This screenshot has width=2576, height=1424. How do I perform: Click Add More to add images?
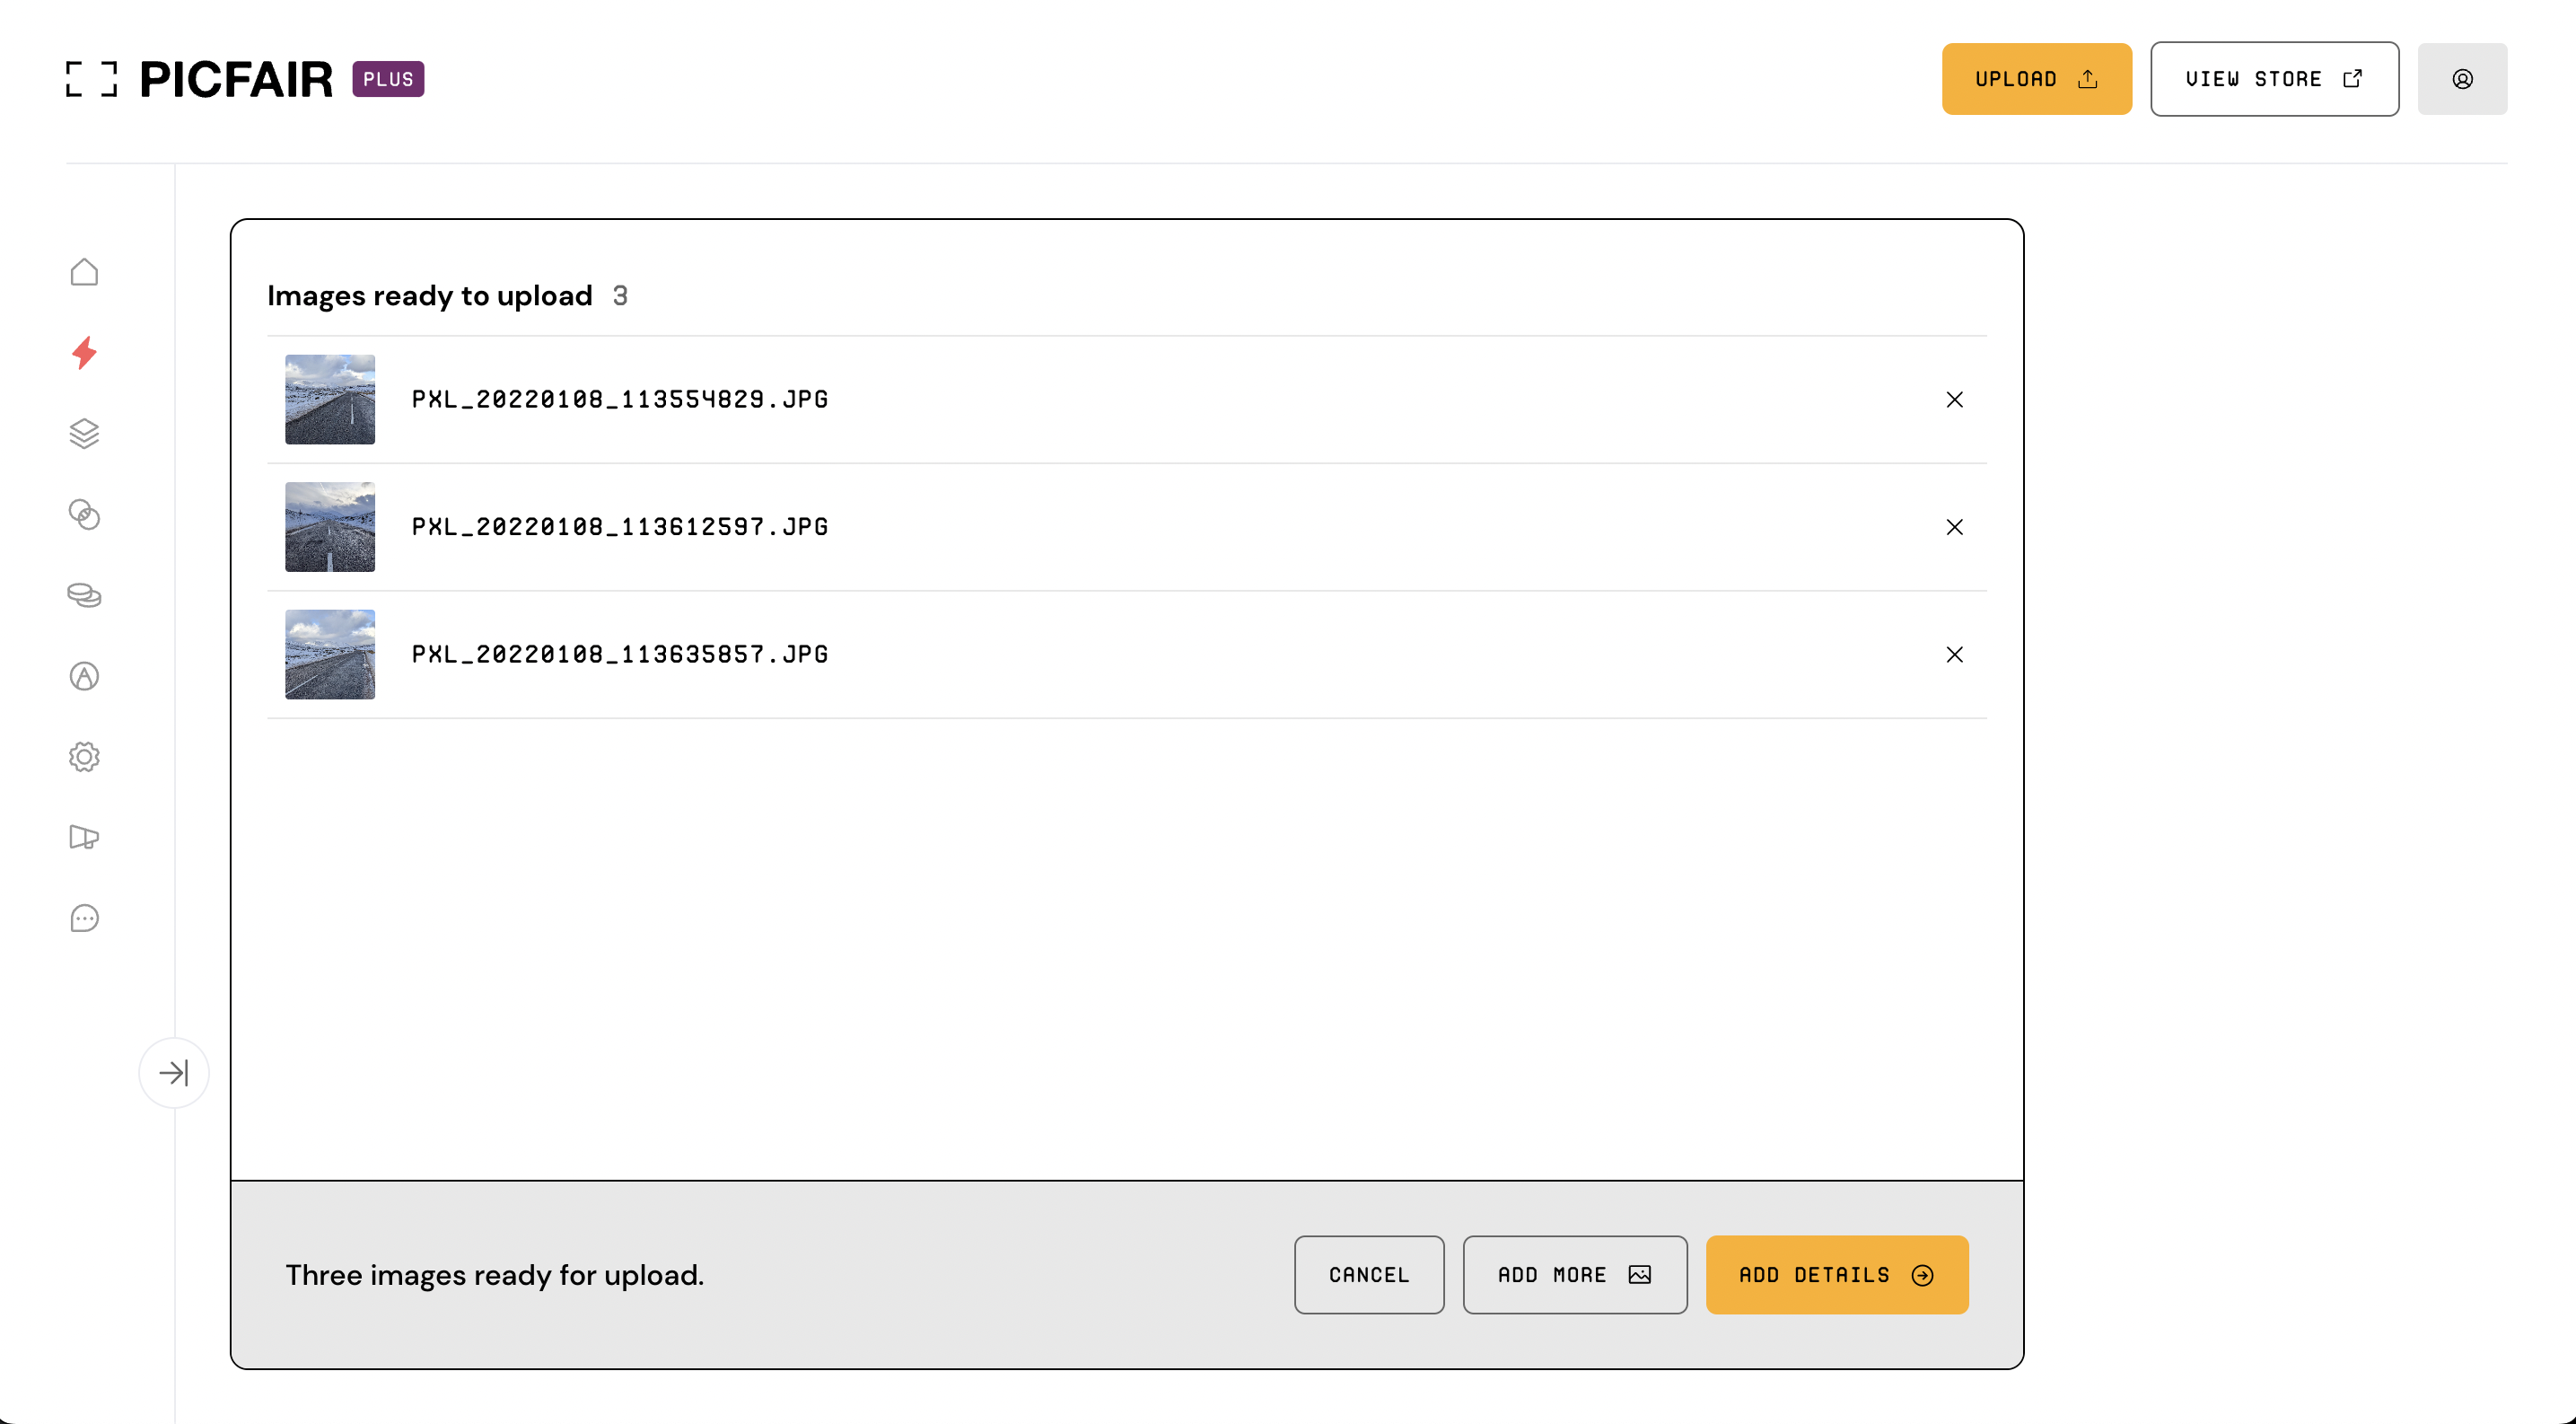(1575, 1275)
